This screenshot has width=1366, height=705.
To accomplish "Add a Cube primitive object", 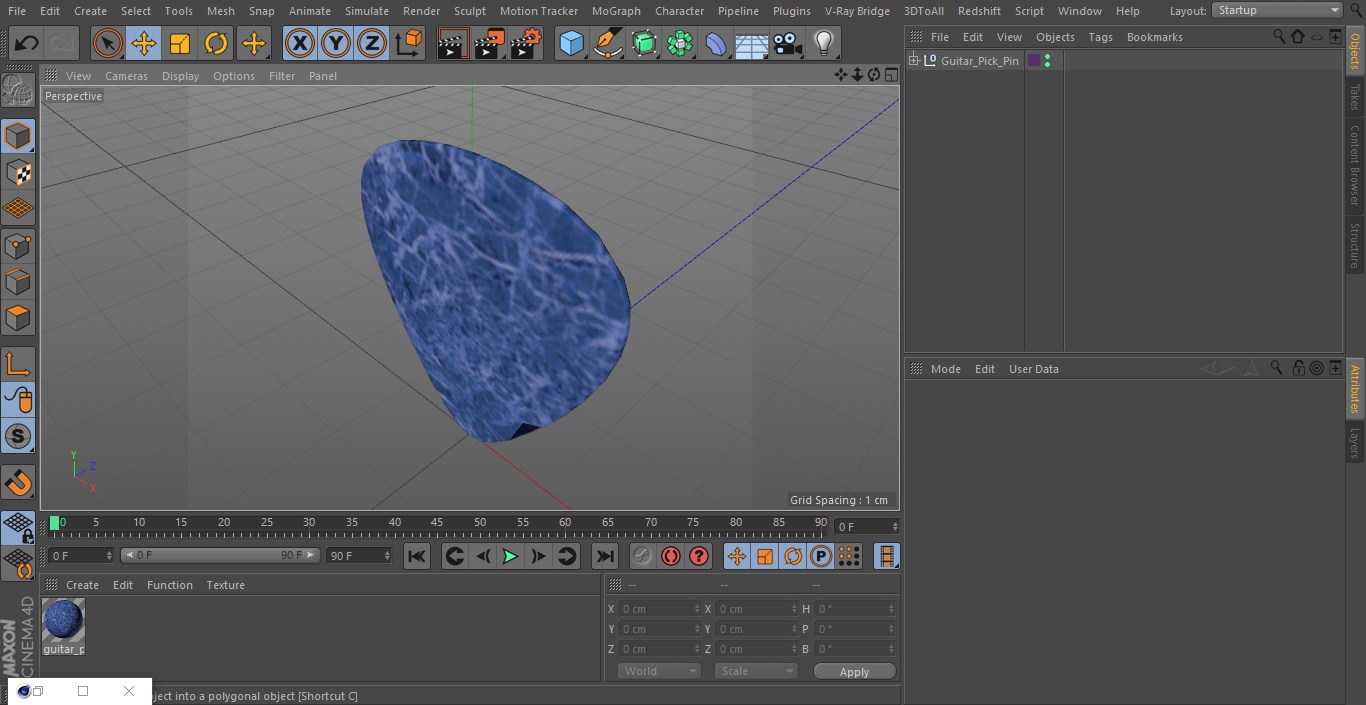I will pyautogui.click(x=571, y=44).
